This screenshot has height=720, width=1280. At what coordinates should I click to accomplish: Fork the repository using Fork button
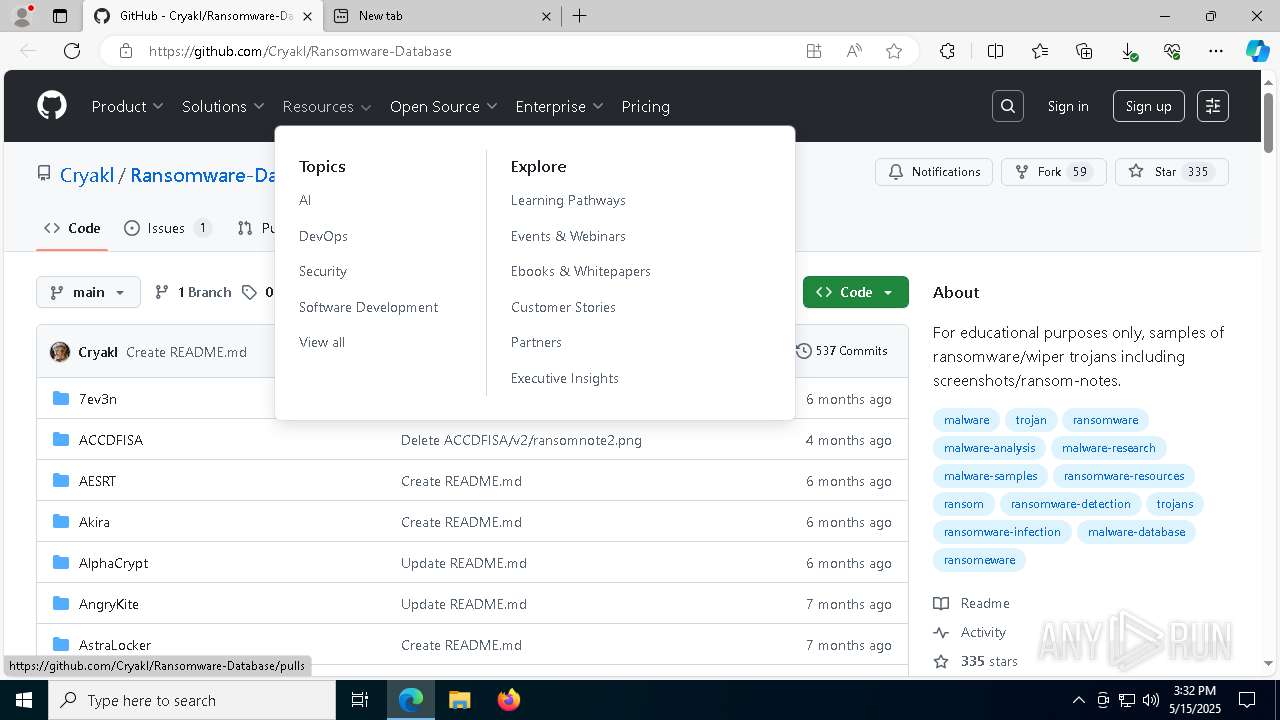point(1053,172)
